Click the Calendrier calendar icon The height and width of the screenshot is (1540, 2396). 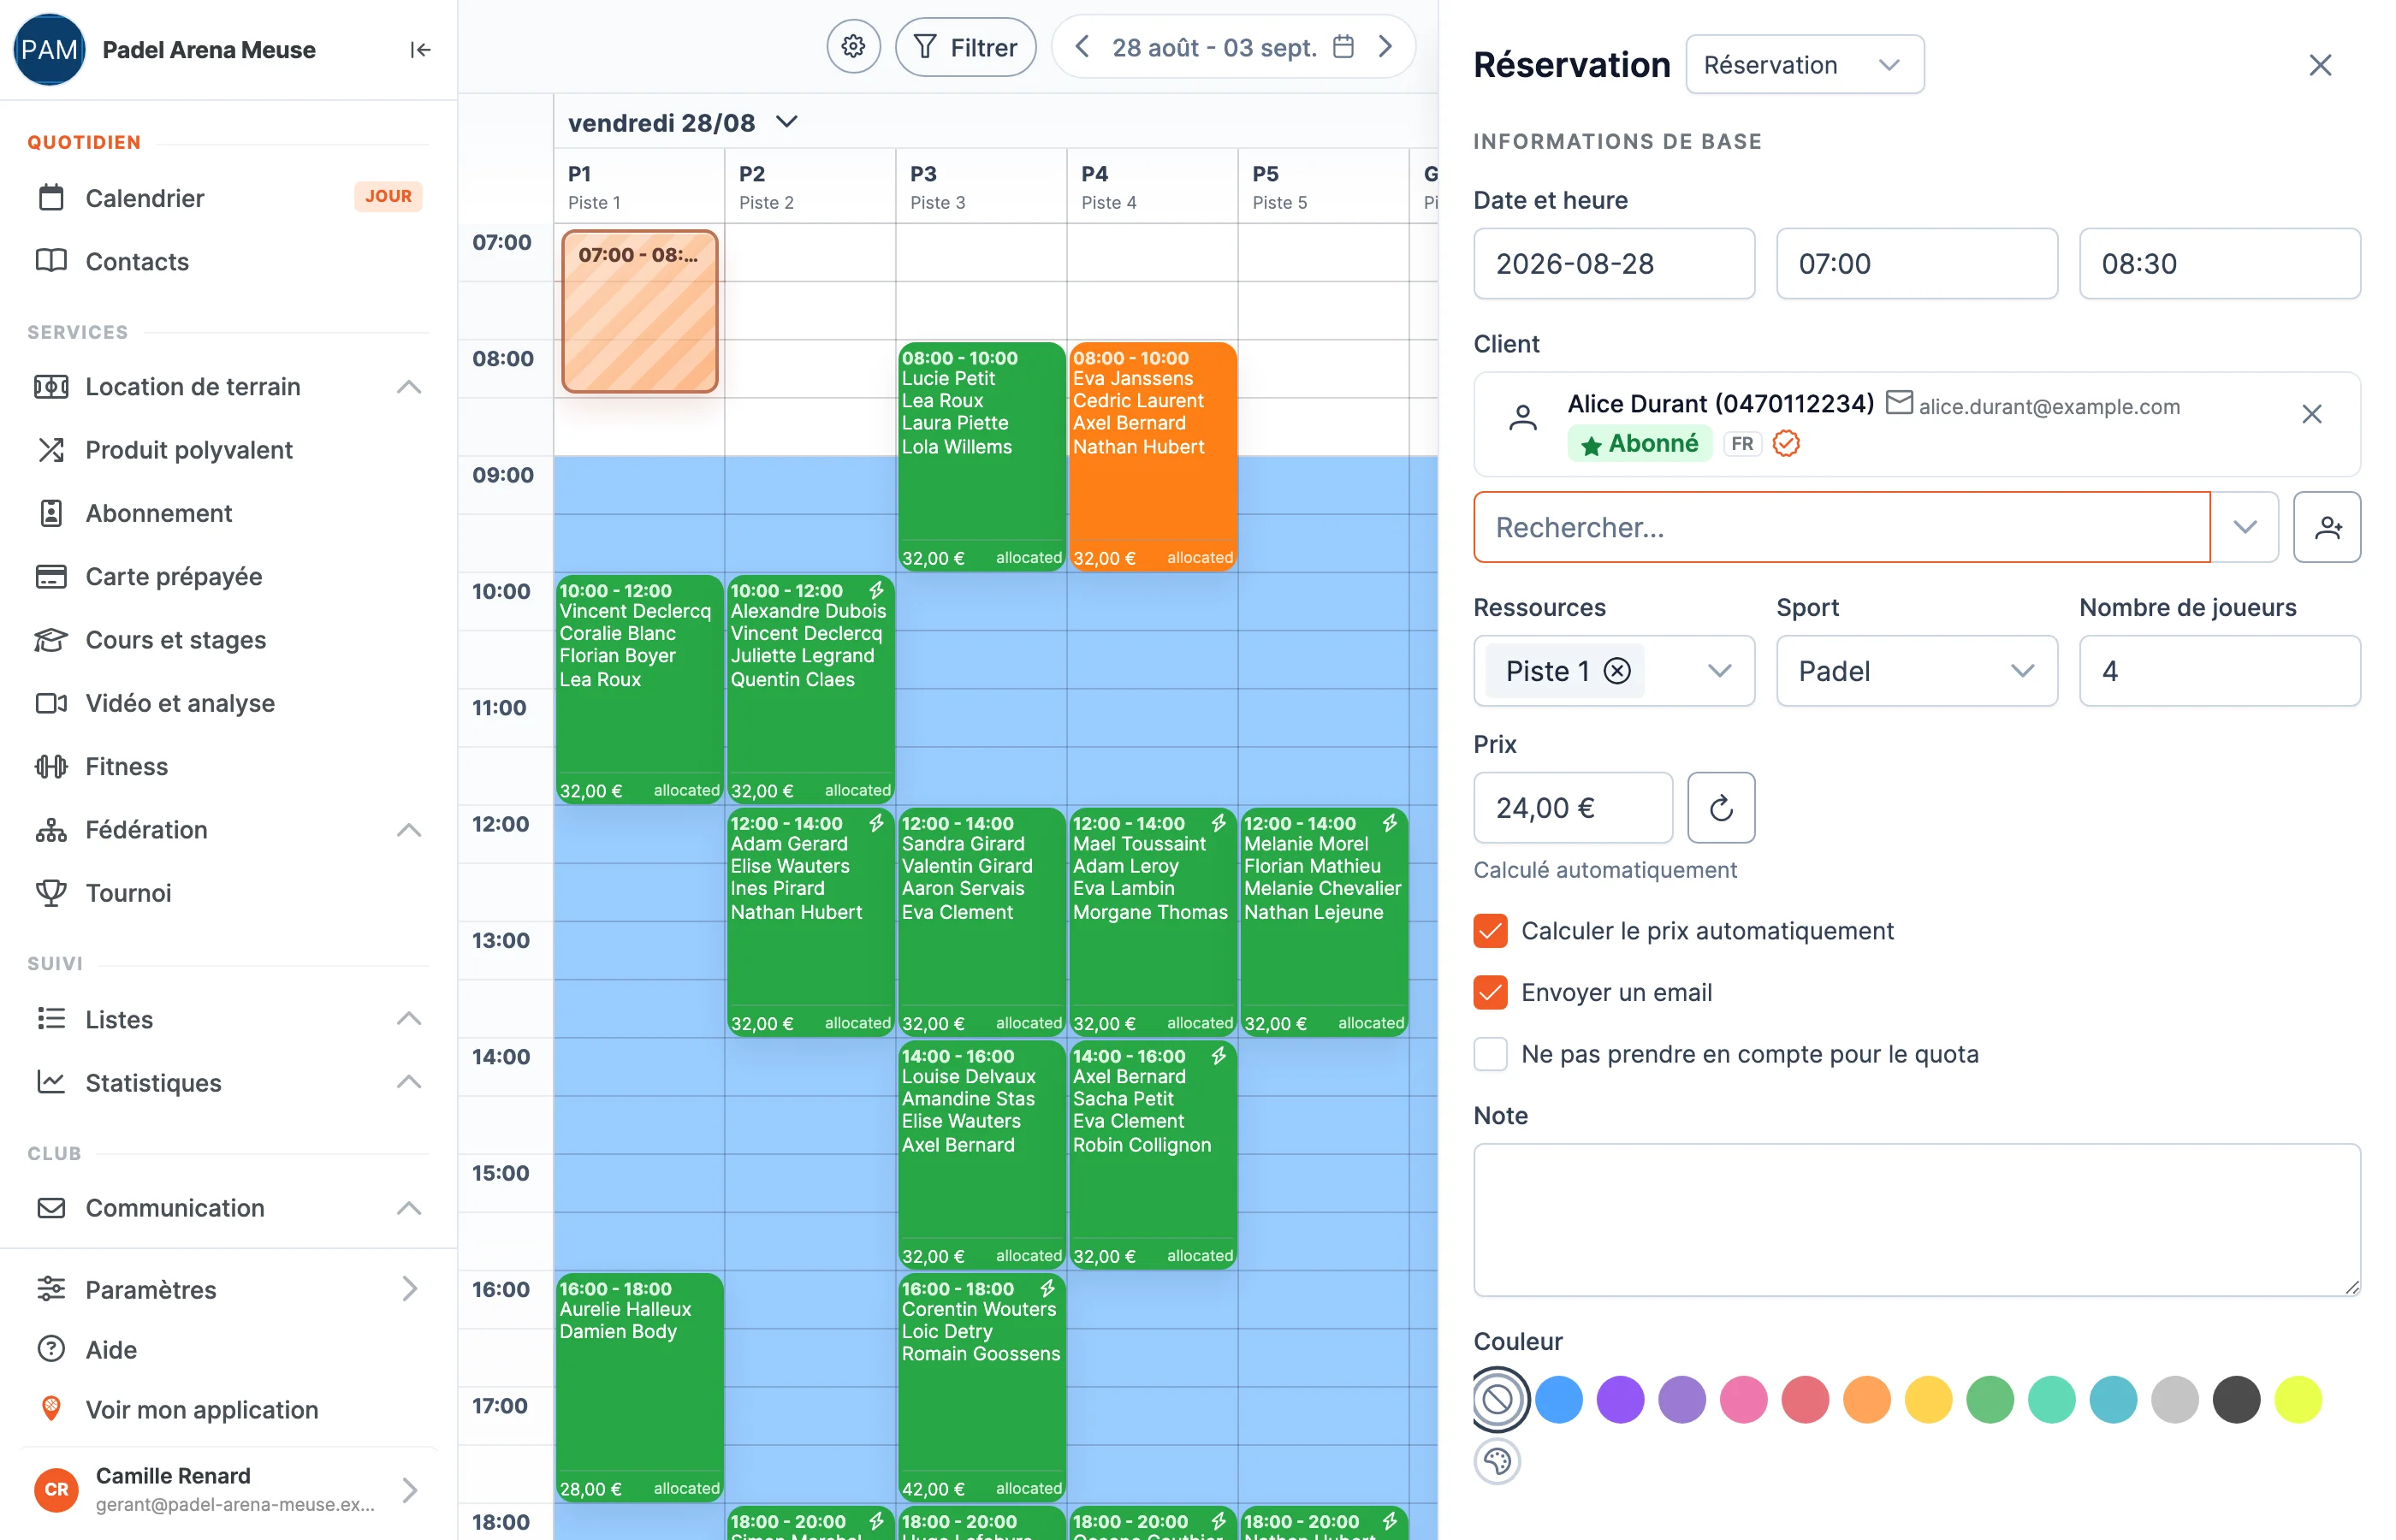(x=51, y=198)
